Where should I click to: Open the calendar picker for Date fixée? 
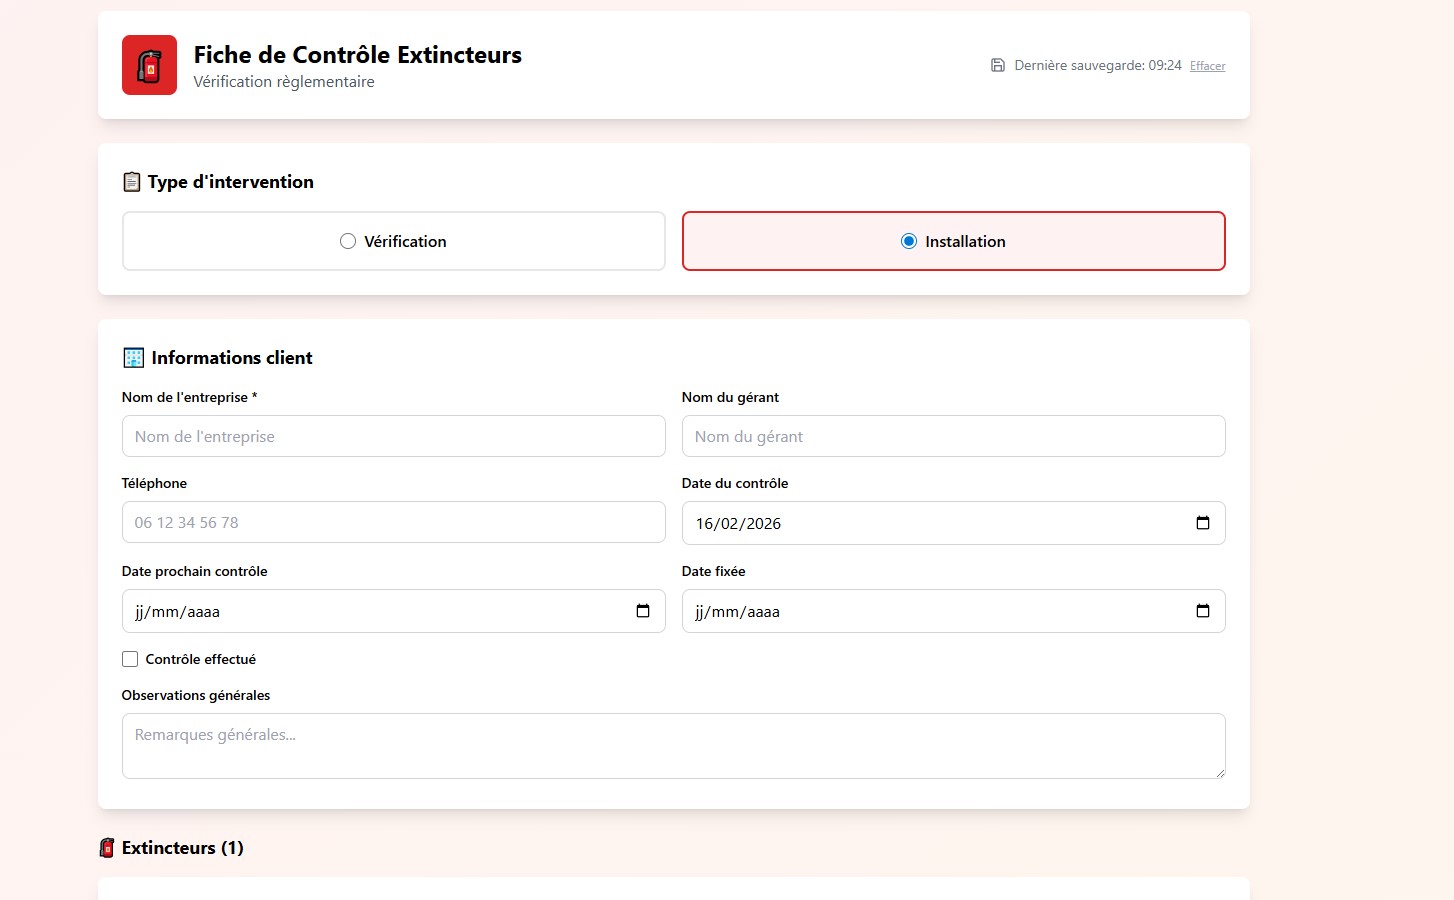(x=1201, y=610)
